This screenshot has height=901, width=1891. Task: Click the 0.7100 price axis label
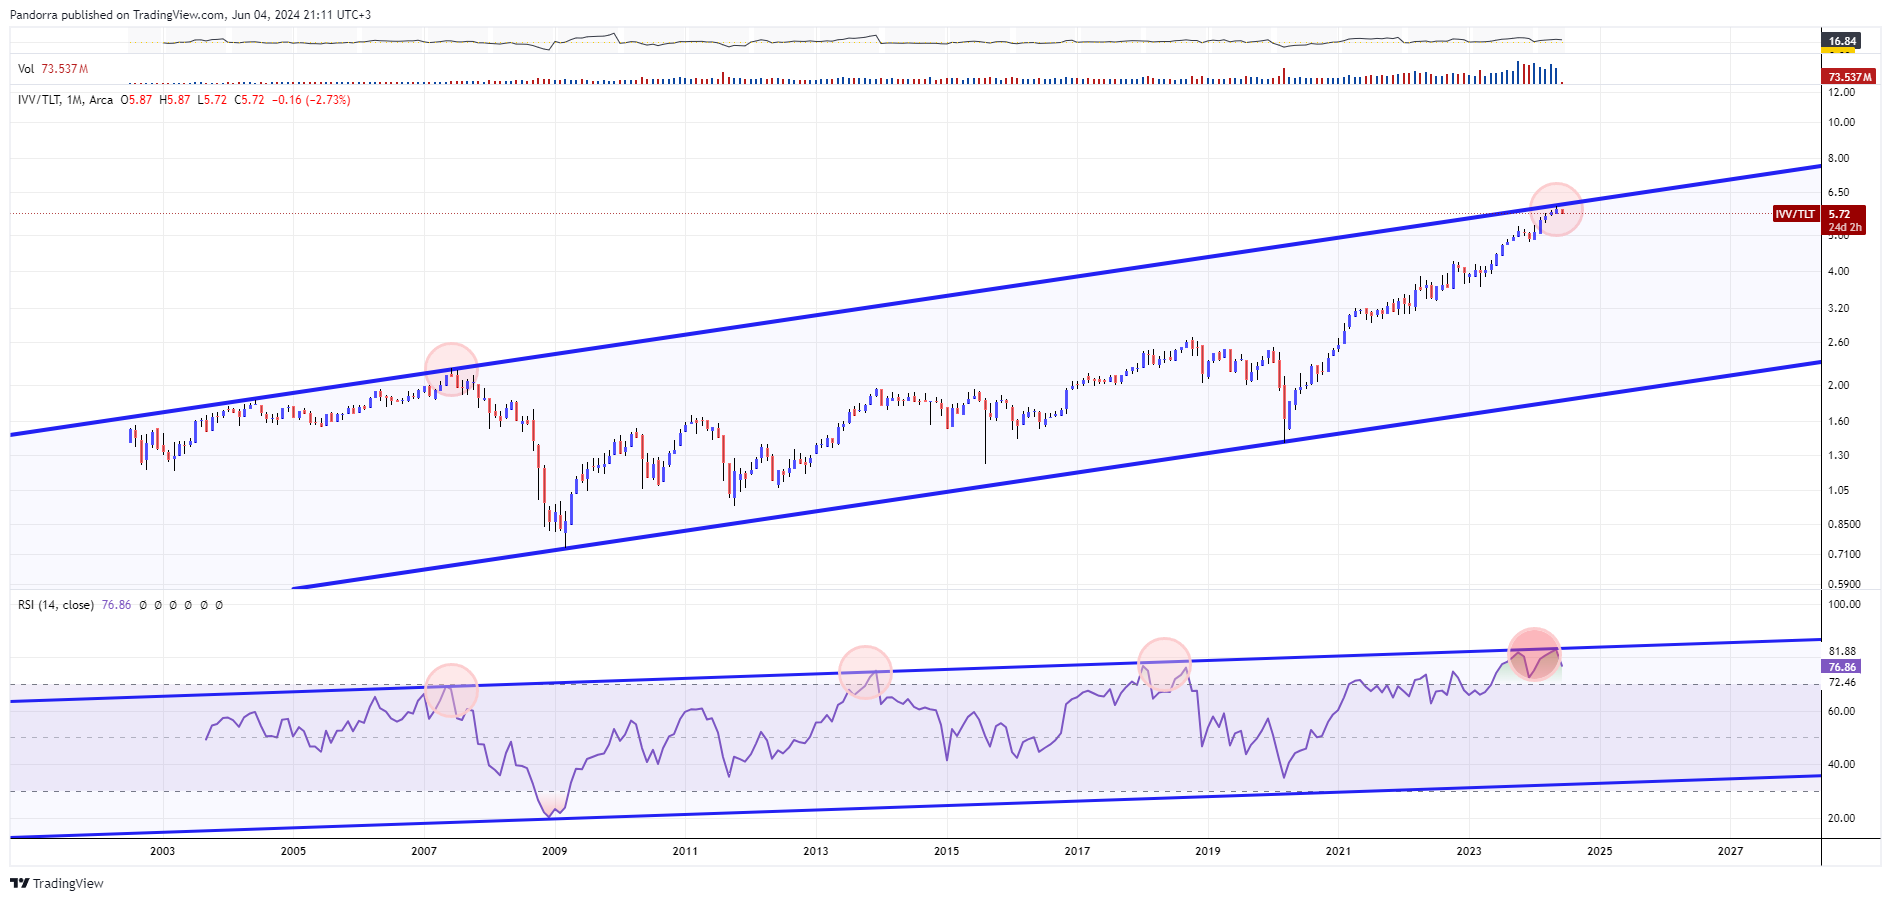coord(1844,554)
